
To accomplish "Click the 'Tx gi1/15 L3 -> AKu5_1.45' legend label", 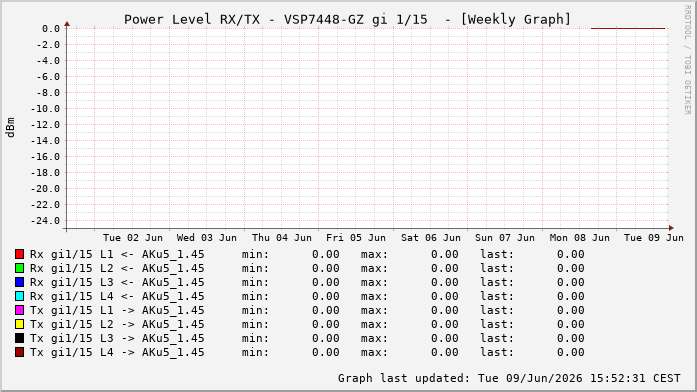I will 117,338.
